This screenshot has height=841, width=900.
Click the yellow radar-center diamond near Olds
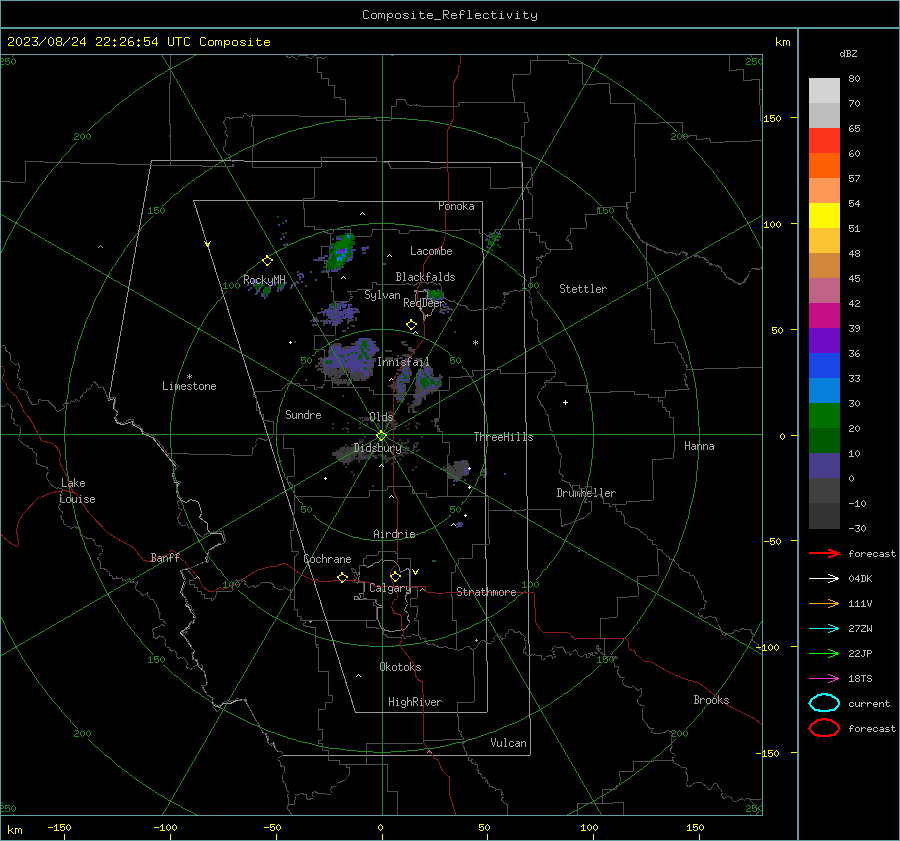click(381, 436)
